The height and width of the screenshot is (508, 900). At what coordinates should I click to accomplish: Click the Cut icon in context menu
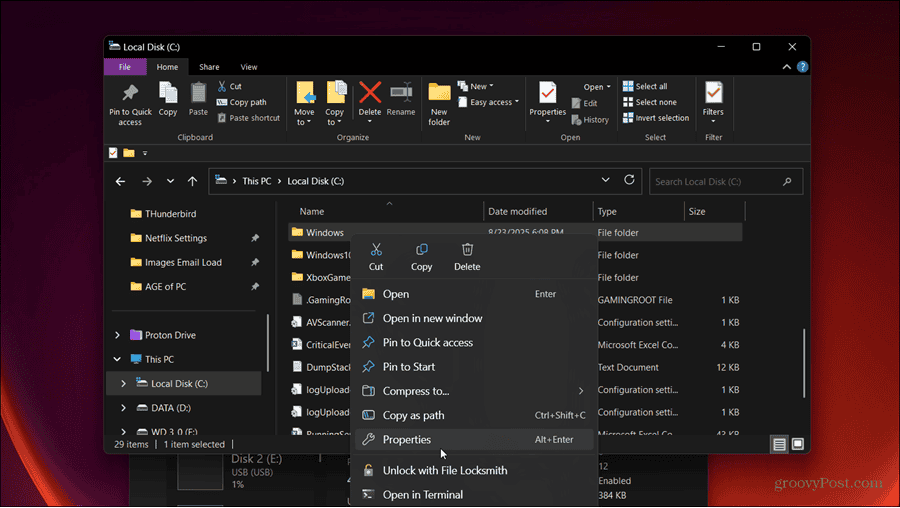tap(376, 249)
